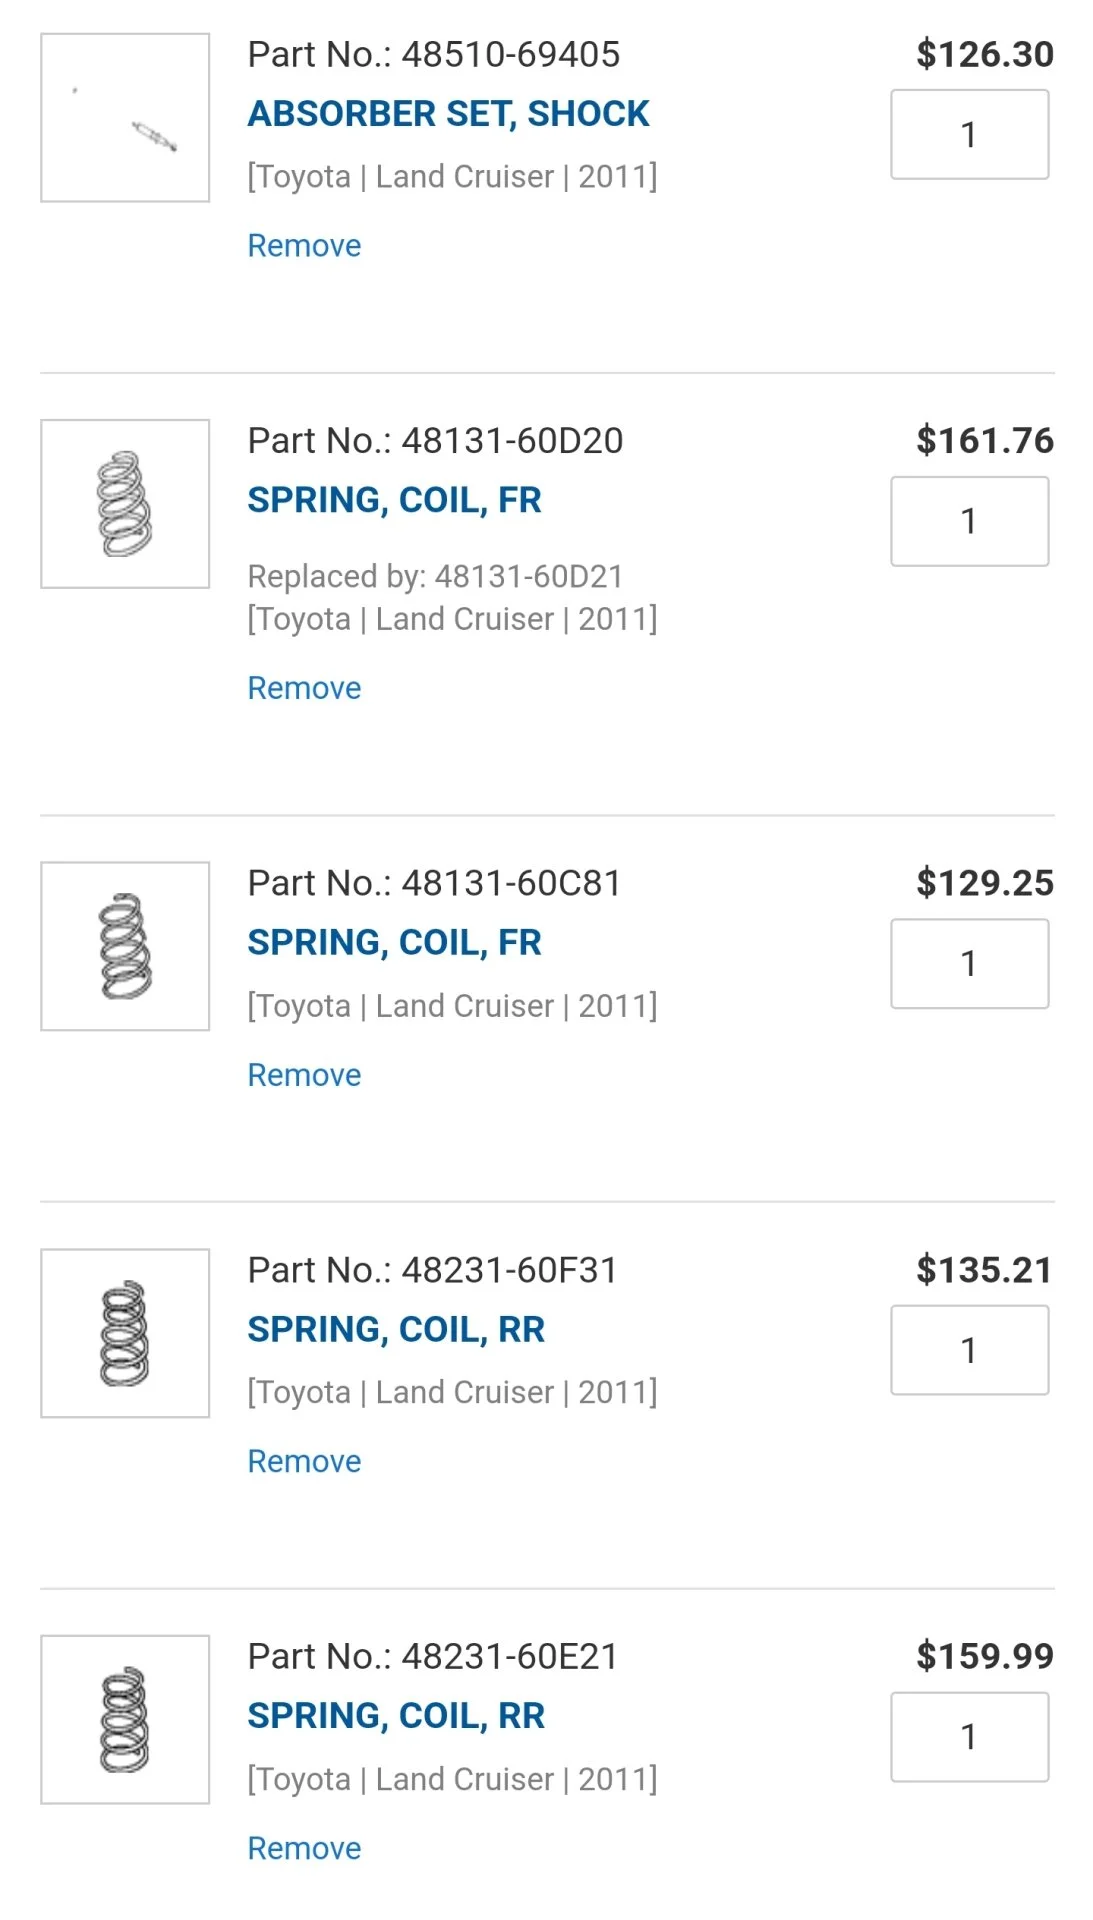Screen dimensions: 1093x1920
Task: Remove part 48131-60C81 from the cart
Action: tap(304, 1075)
